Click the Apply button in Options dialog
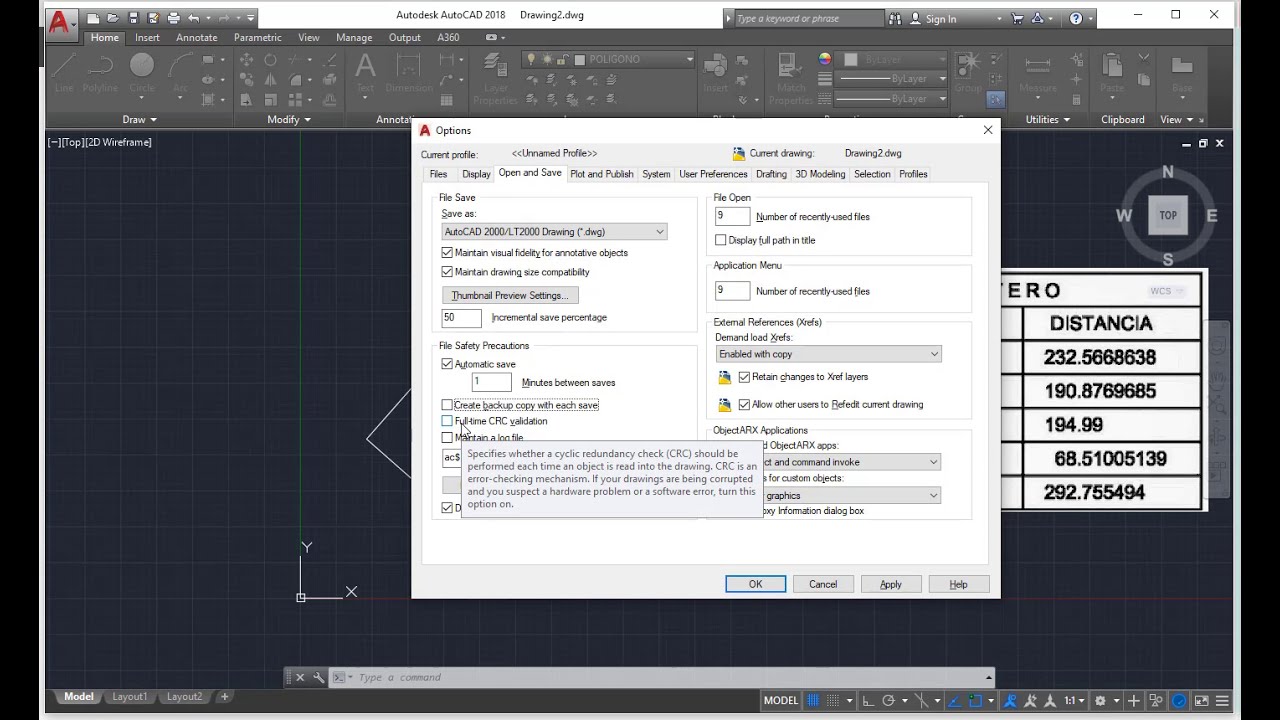This screenshot has height=720, width=1280. 891,584
